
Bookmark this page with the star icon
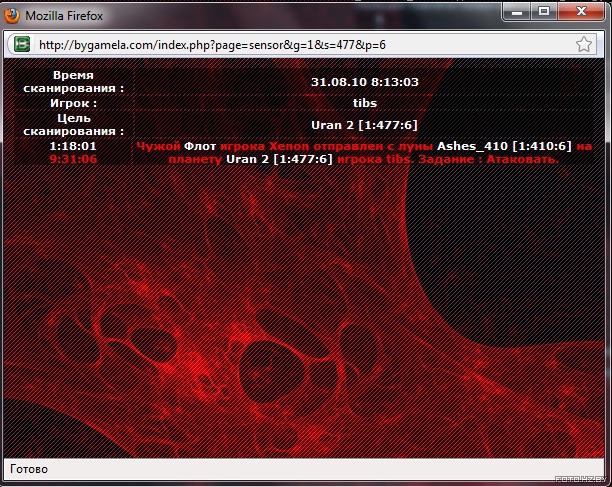coord(584,44)
